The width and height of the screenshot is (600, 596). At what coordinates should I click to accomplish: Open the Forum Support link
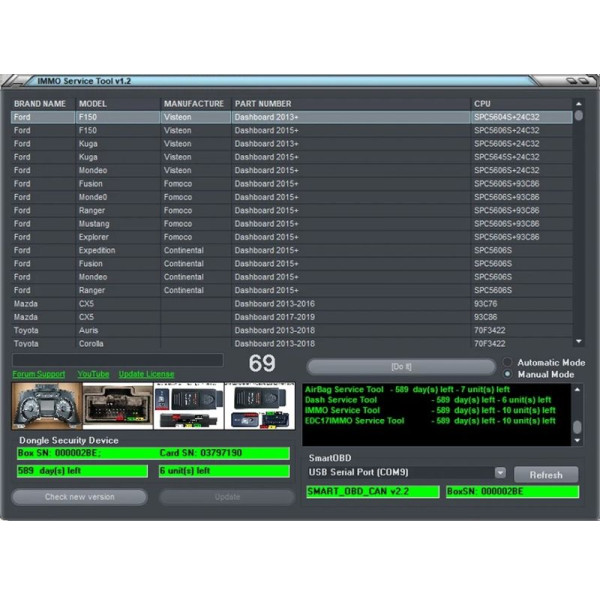click(x=40, y=374)
